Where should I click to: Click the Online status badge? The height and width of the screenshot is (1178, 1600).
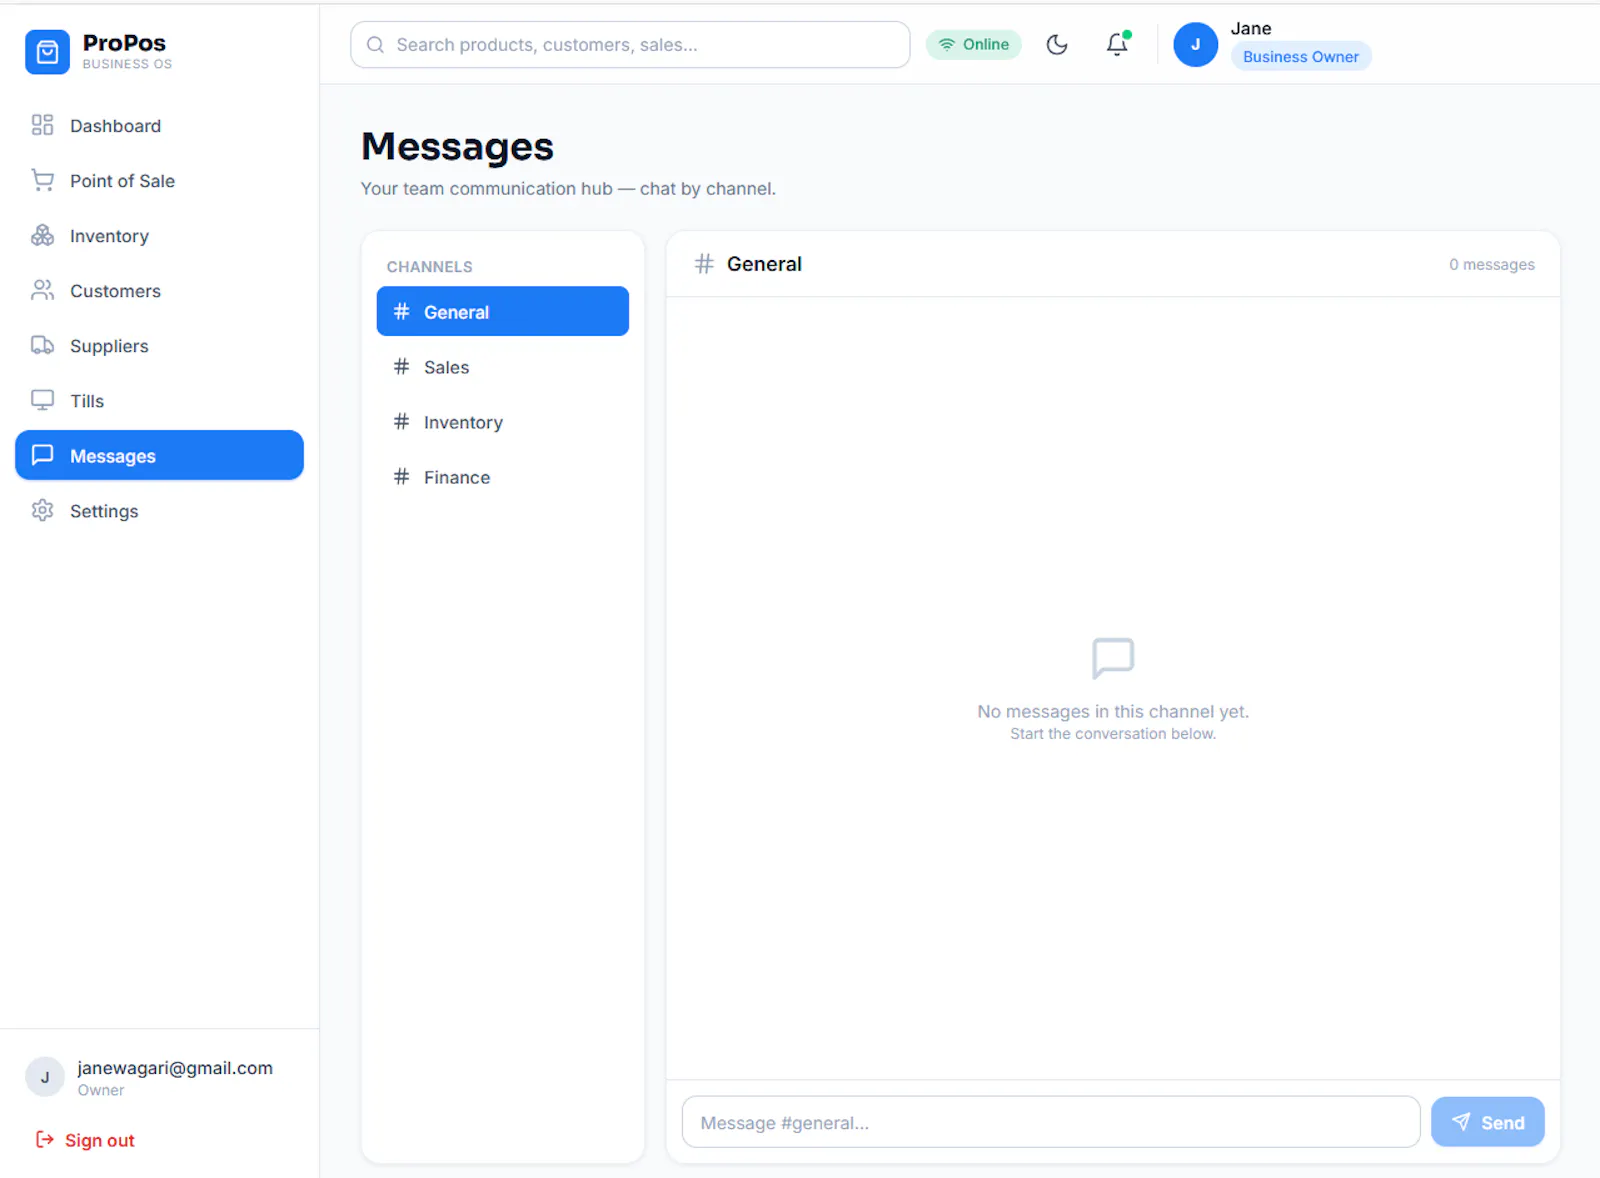(974, 44)
